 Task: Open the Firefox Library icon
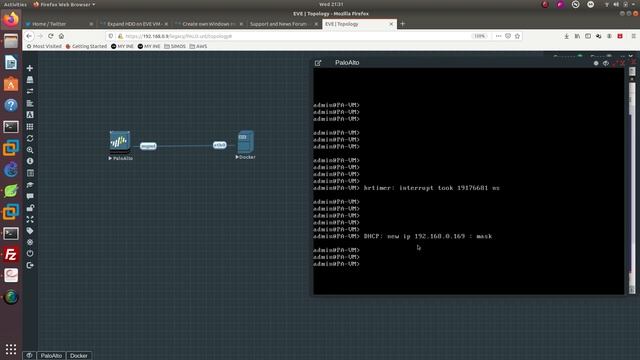coord(577,36)
